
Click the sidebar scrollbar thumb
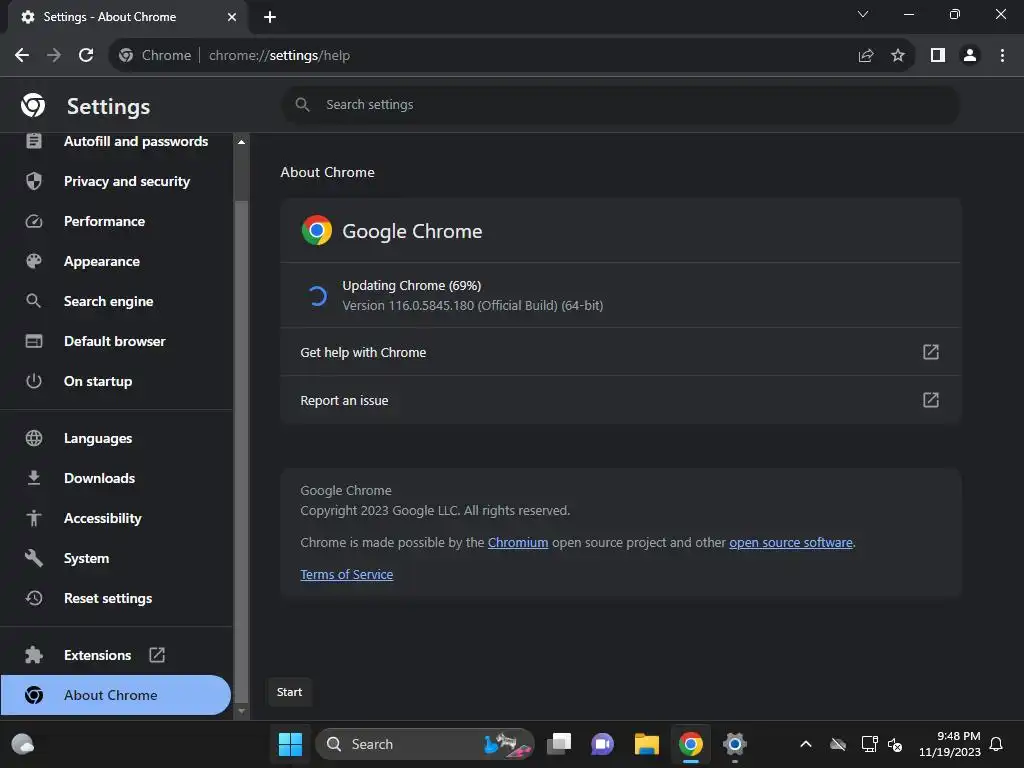tap(242, 451)
